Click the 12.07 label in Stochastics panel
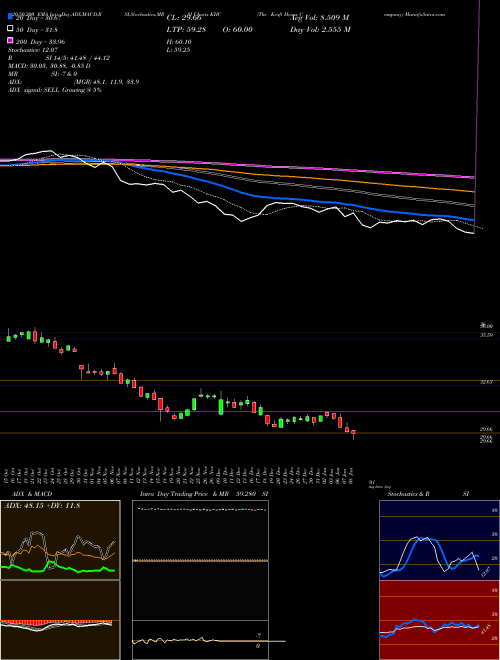Screen dimensions: 500x660 click(x=486, y=572)
